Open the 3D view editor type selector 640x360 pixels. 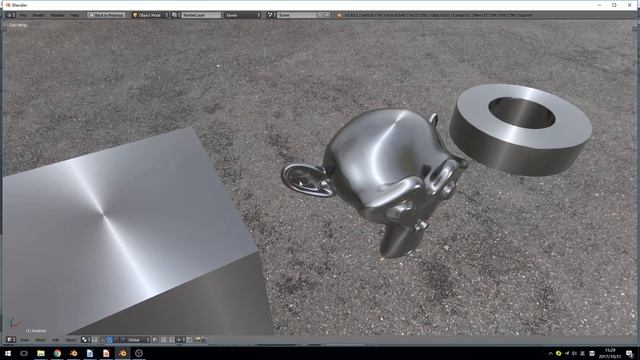click(11, 340)
